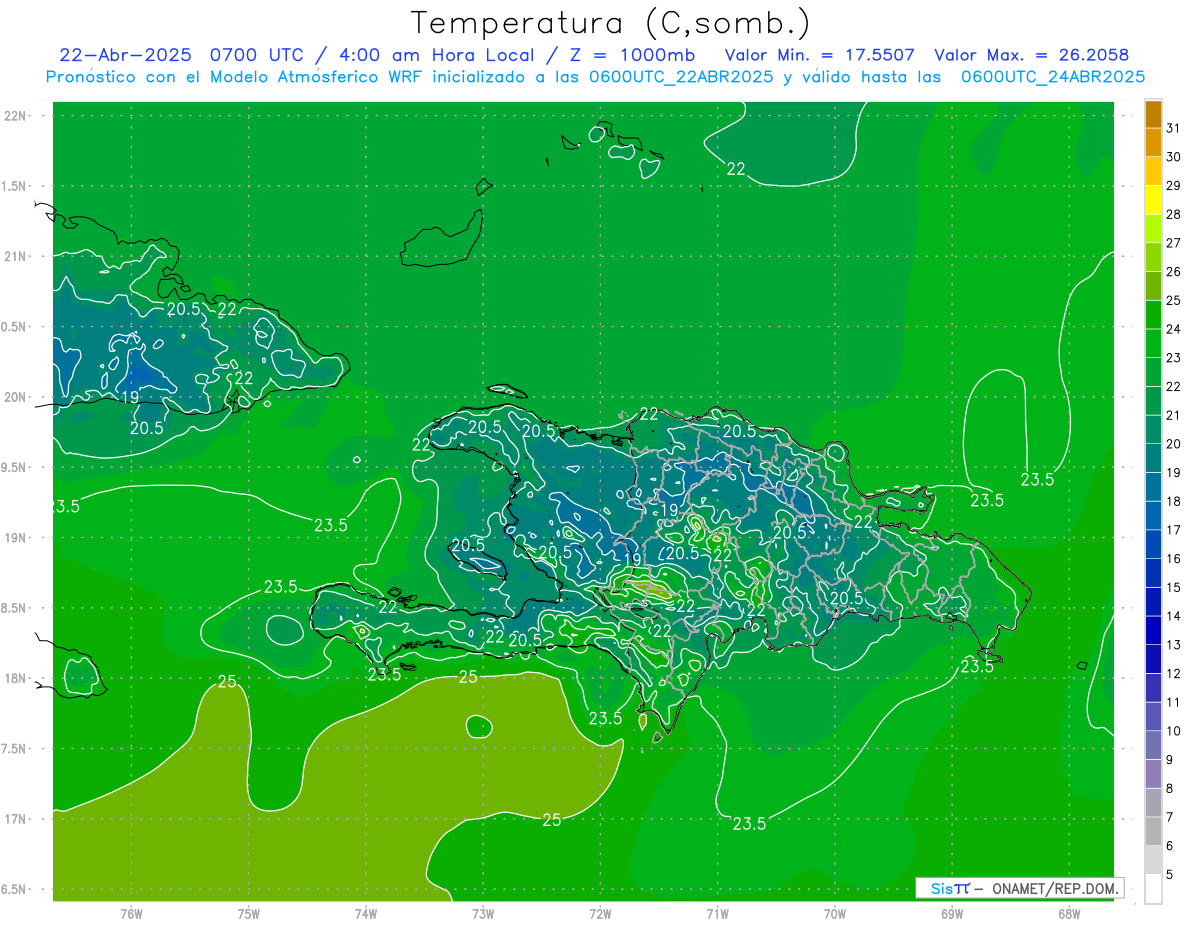Click the purple legend swatch between 8 and 9
Viewport: 1200px width, 927px height.
tap(1153, 774)
